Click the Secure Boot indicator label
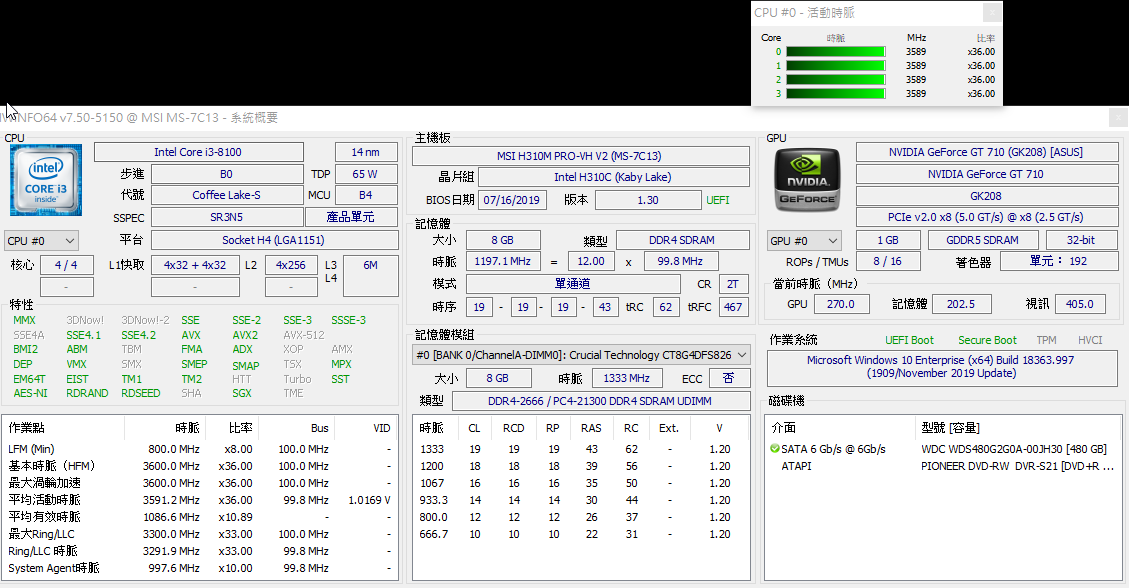This screenshot has height=588, width=1129. pos(987,340)
